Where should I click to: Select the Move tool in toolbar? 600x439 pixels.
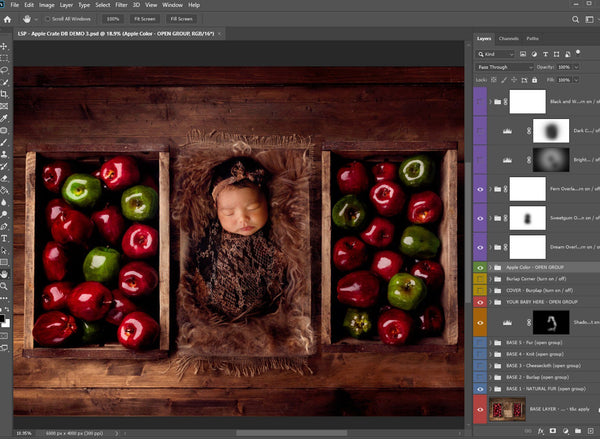pyautogui.click(x=5, y=47)
